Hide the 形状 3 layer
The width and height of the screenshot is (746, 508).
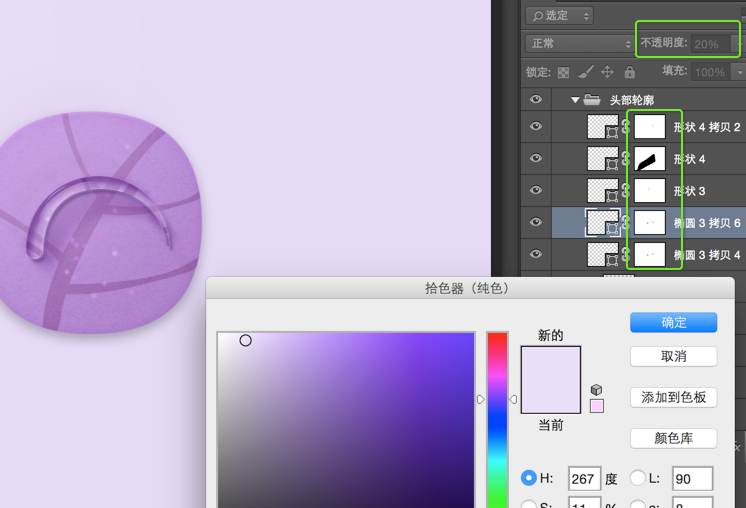pyautogui.click(x=536, y=190)
